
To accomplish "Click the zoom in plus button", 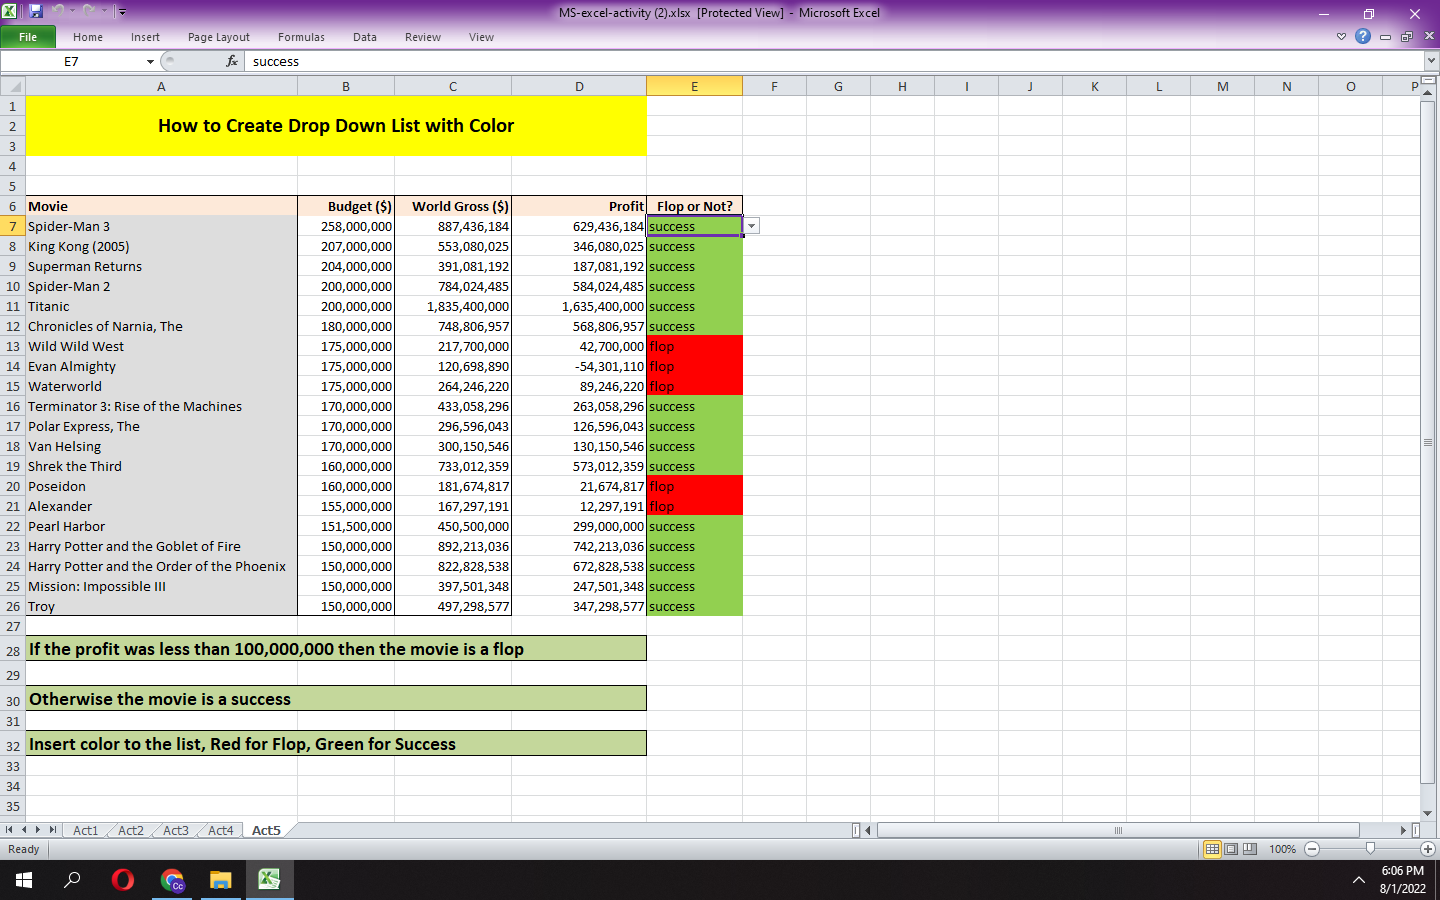I will [x=1428, y=849].
